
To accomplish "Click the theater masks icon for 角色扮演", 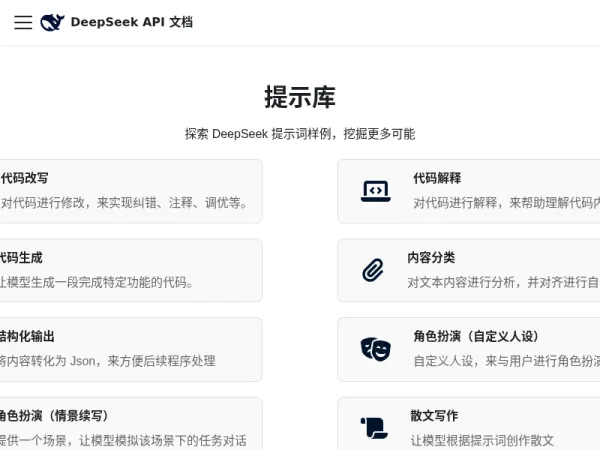I will pyautogui.click(x=376, y=349).
